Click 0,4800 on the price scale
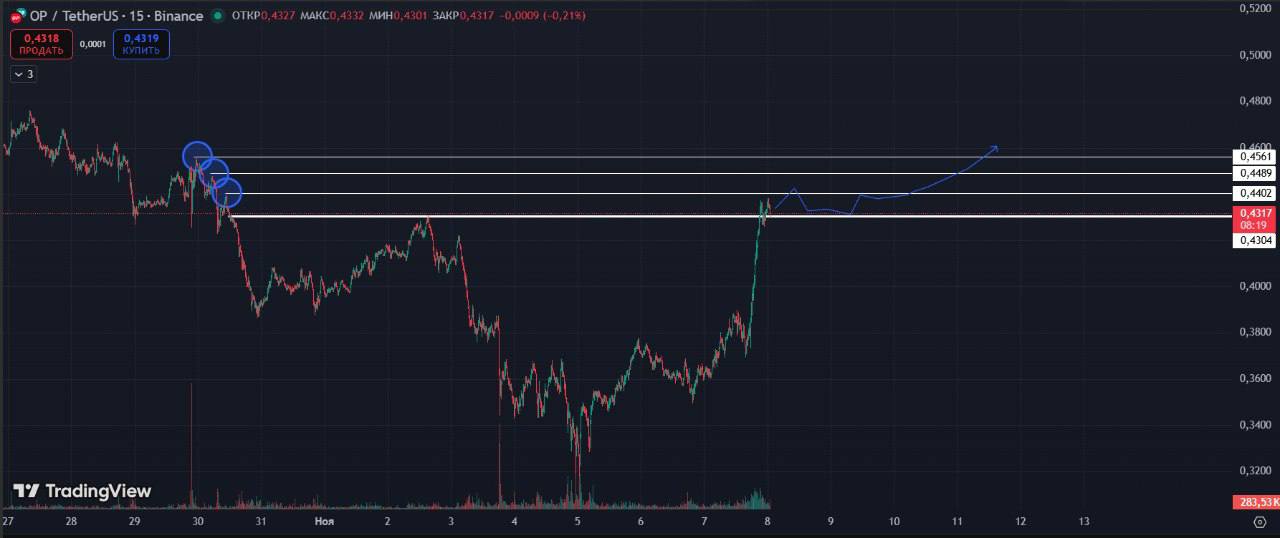Image resolution: width=1280 pixels, height=538 pixels. click(x=1256, y=101)
